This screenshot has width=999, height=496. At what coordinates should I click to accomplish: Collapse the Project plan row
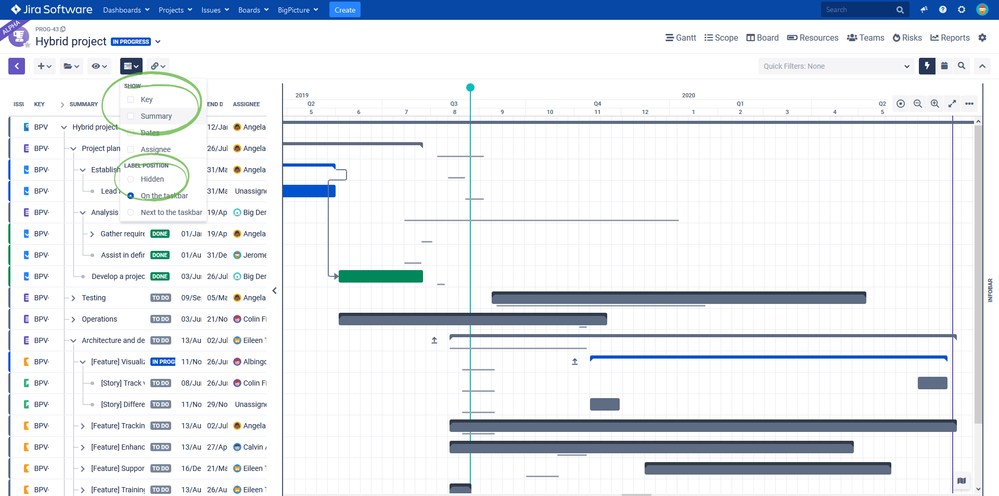pyautogui.click(x=73, y=148)
